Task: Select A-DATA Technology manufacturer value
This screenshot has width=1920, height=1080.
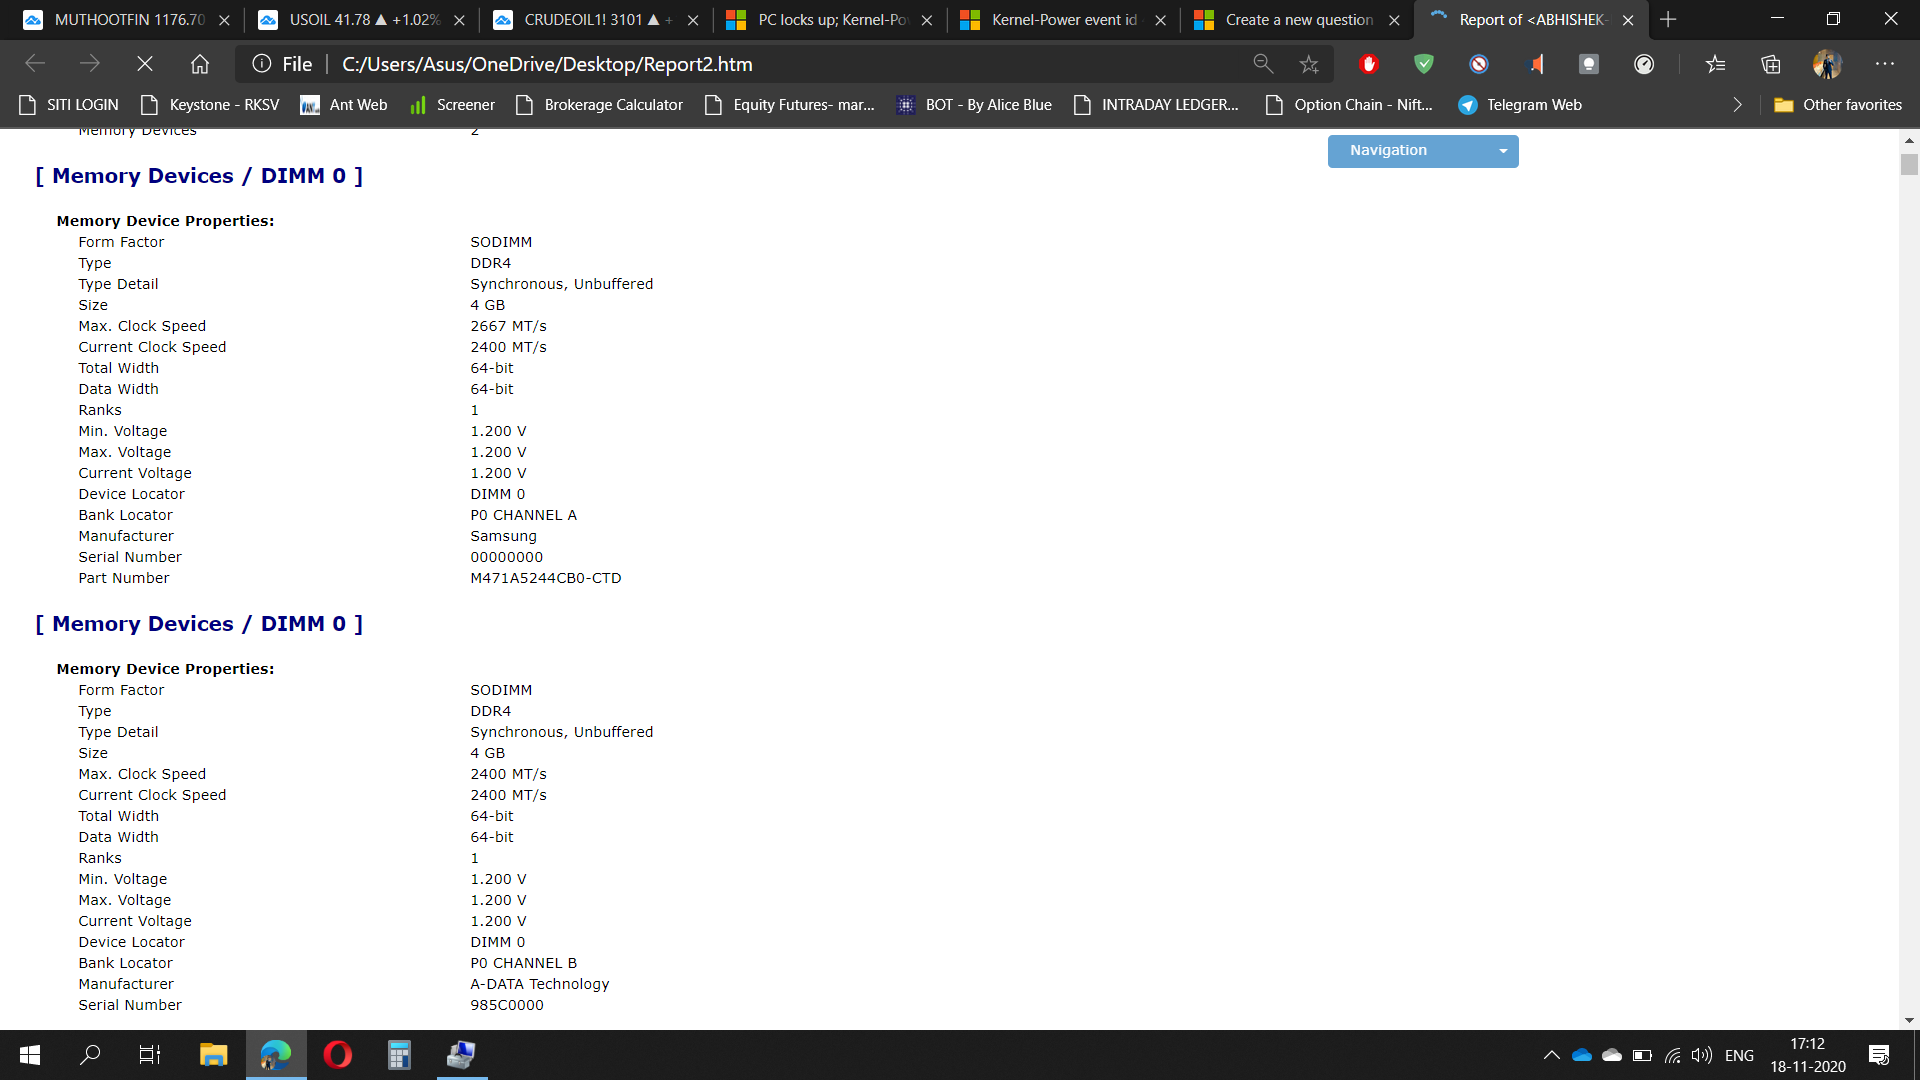Action: (x=540, y=984)
